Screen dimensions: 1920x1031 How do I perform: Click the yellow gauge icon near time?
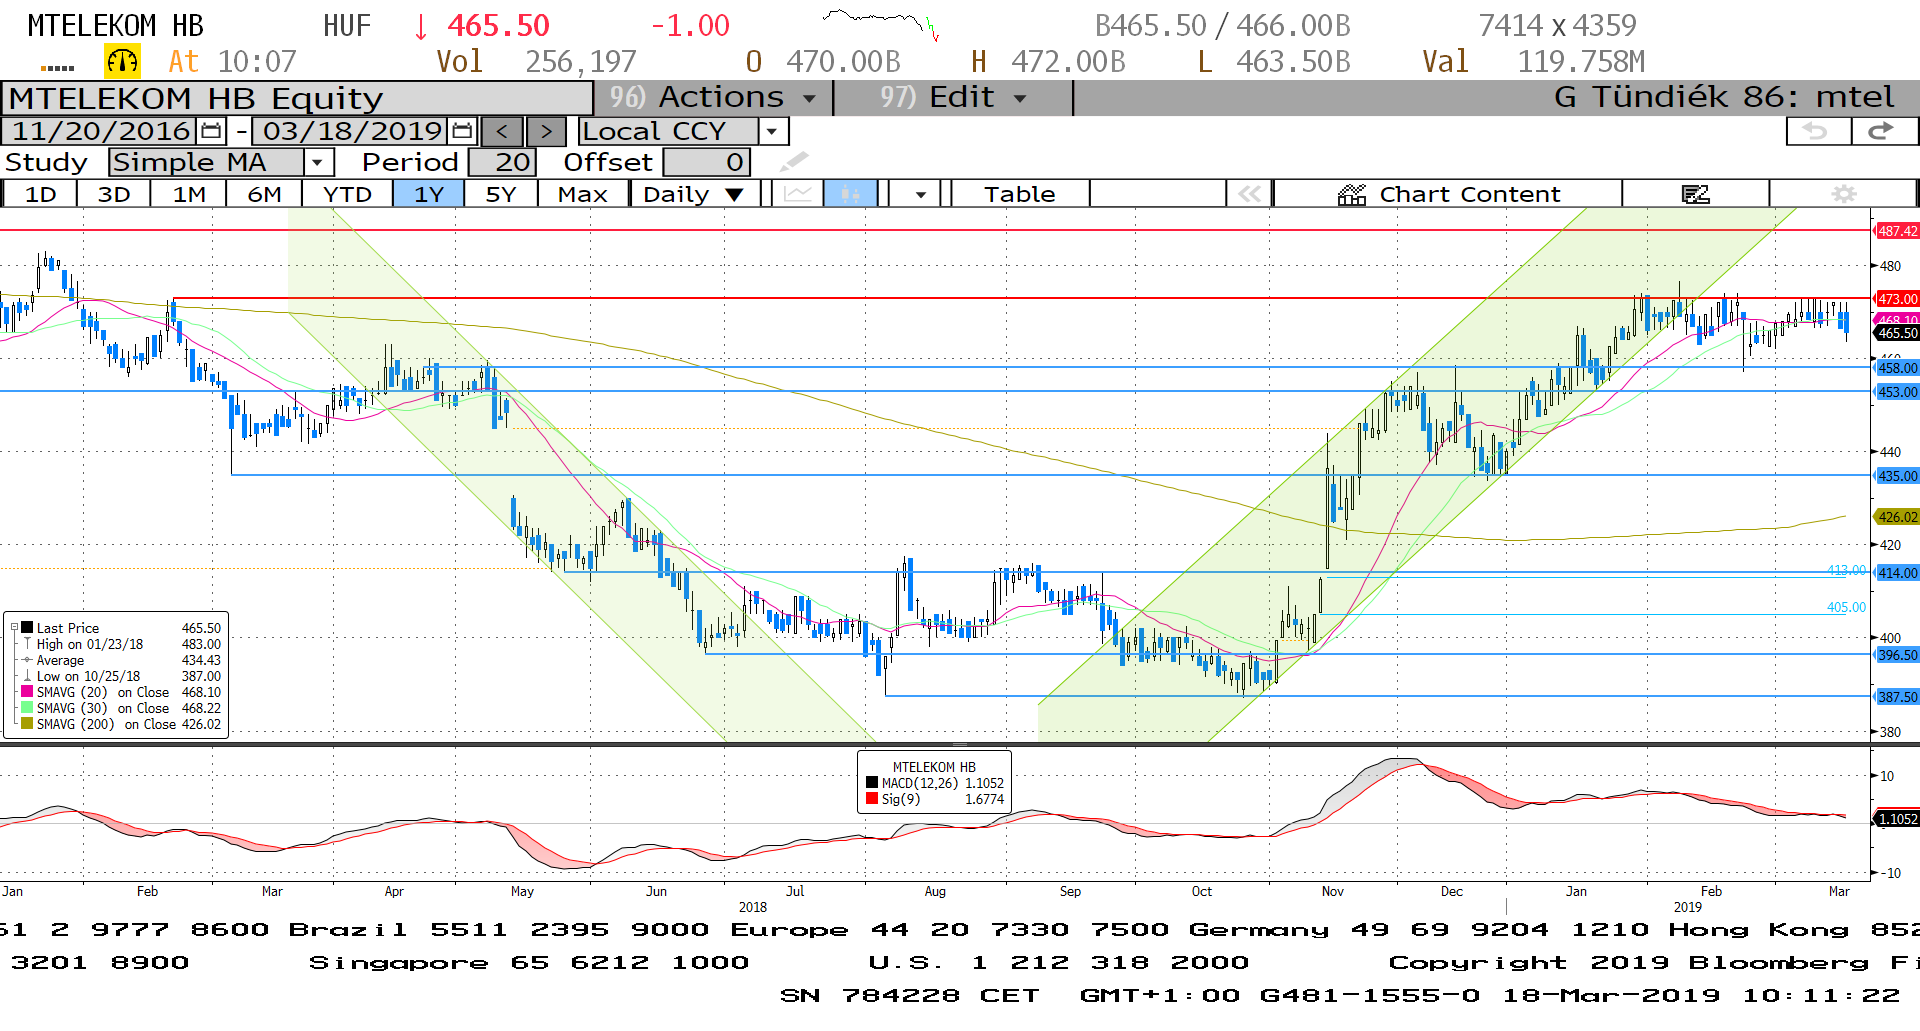tap(122, 62)
